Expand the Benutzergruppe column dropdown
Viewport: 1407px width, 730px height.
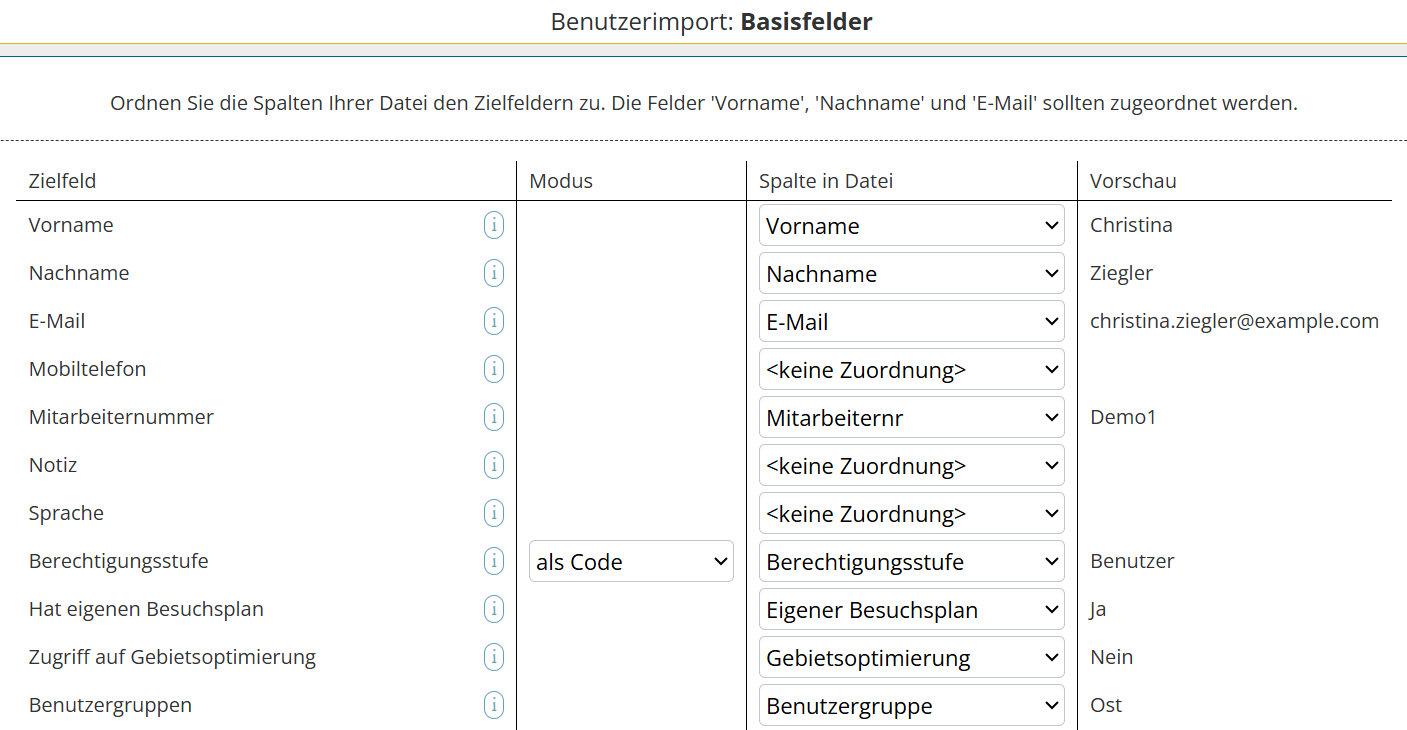tap(911, 706)
